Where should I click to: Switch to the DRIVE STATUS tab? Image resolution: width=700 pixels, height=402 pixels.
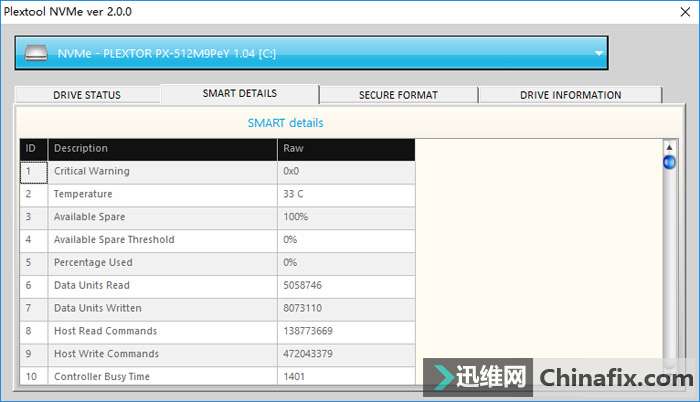(x=87, y=95)
